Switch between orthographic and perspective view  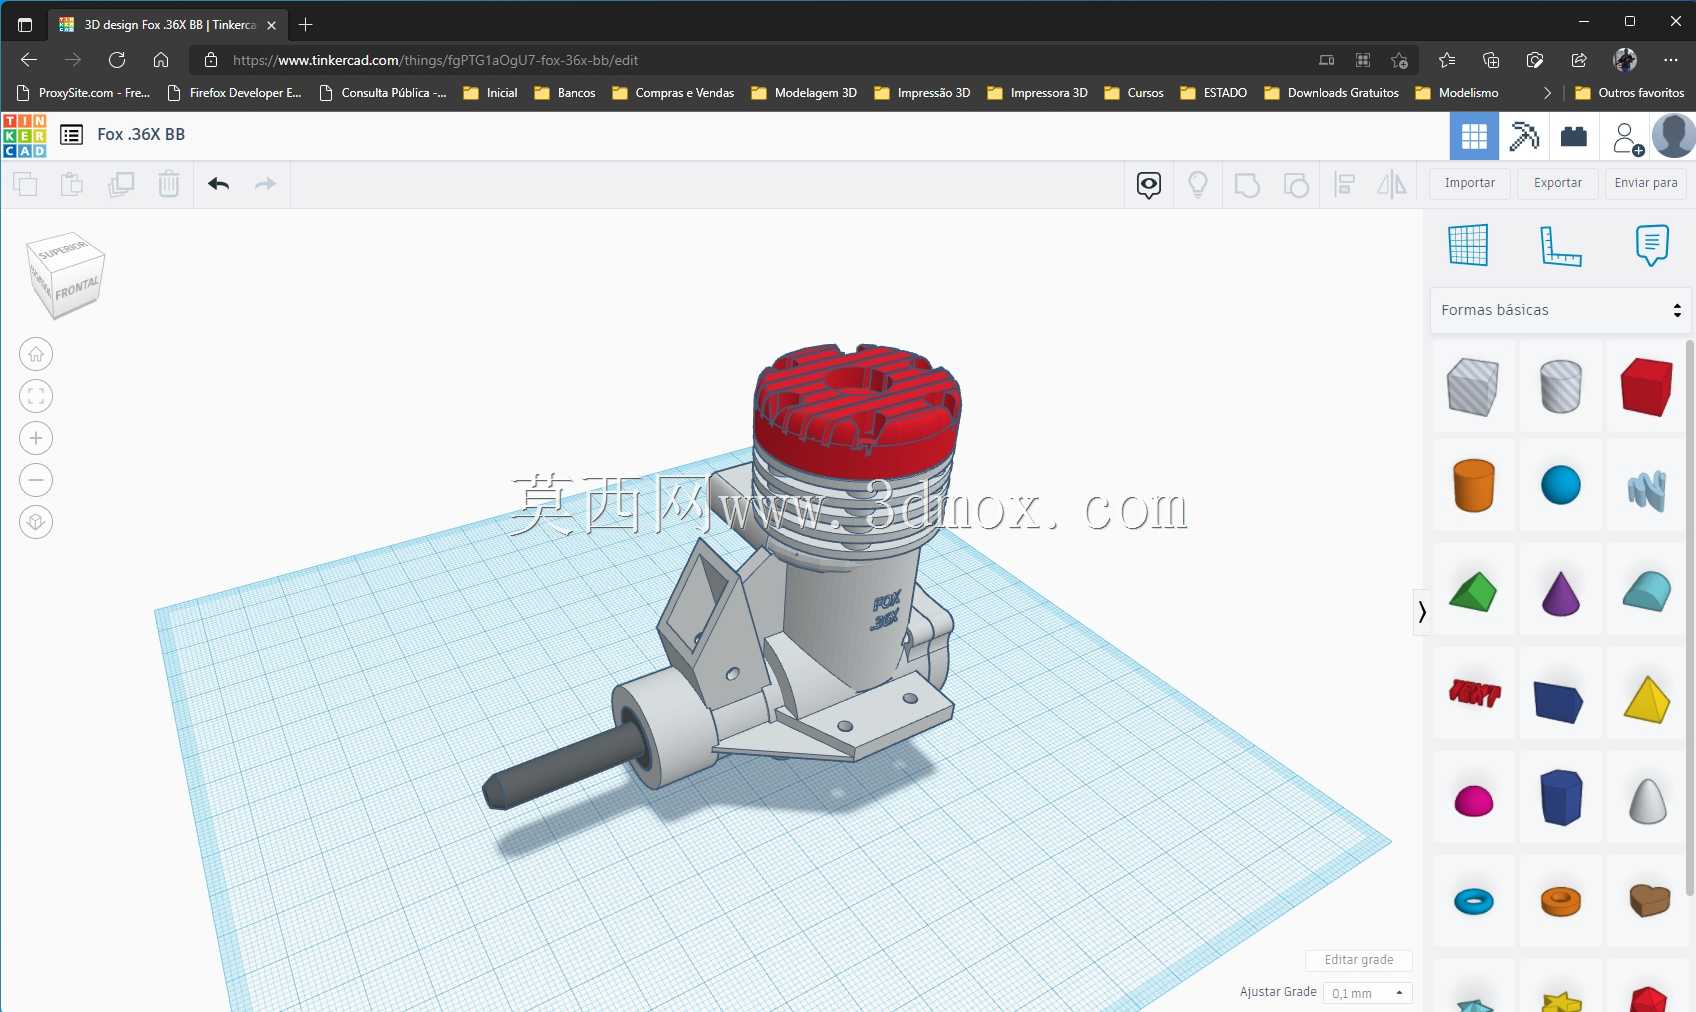tap(36, 522)
